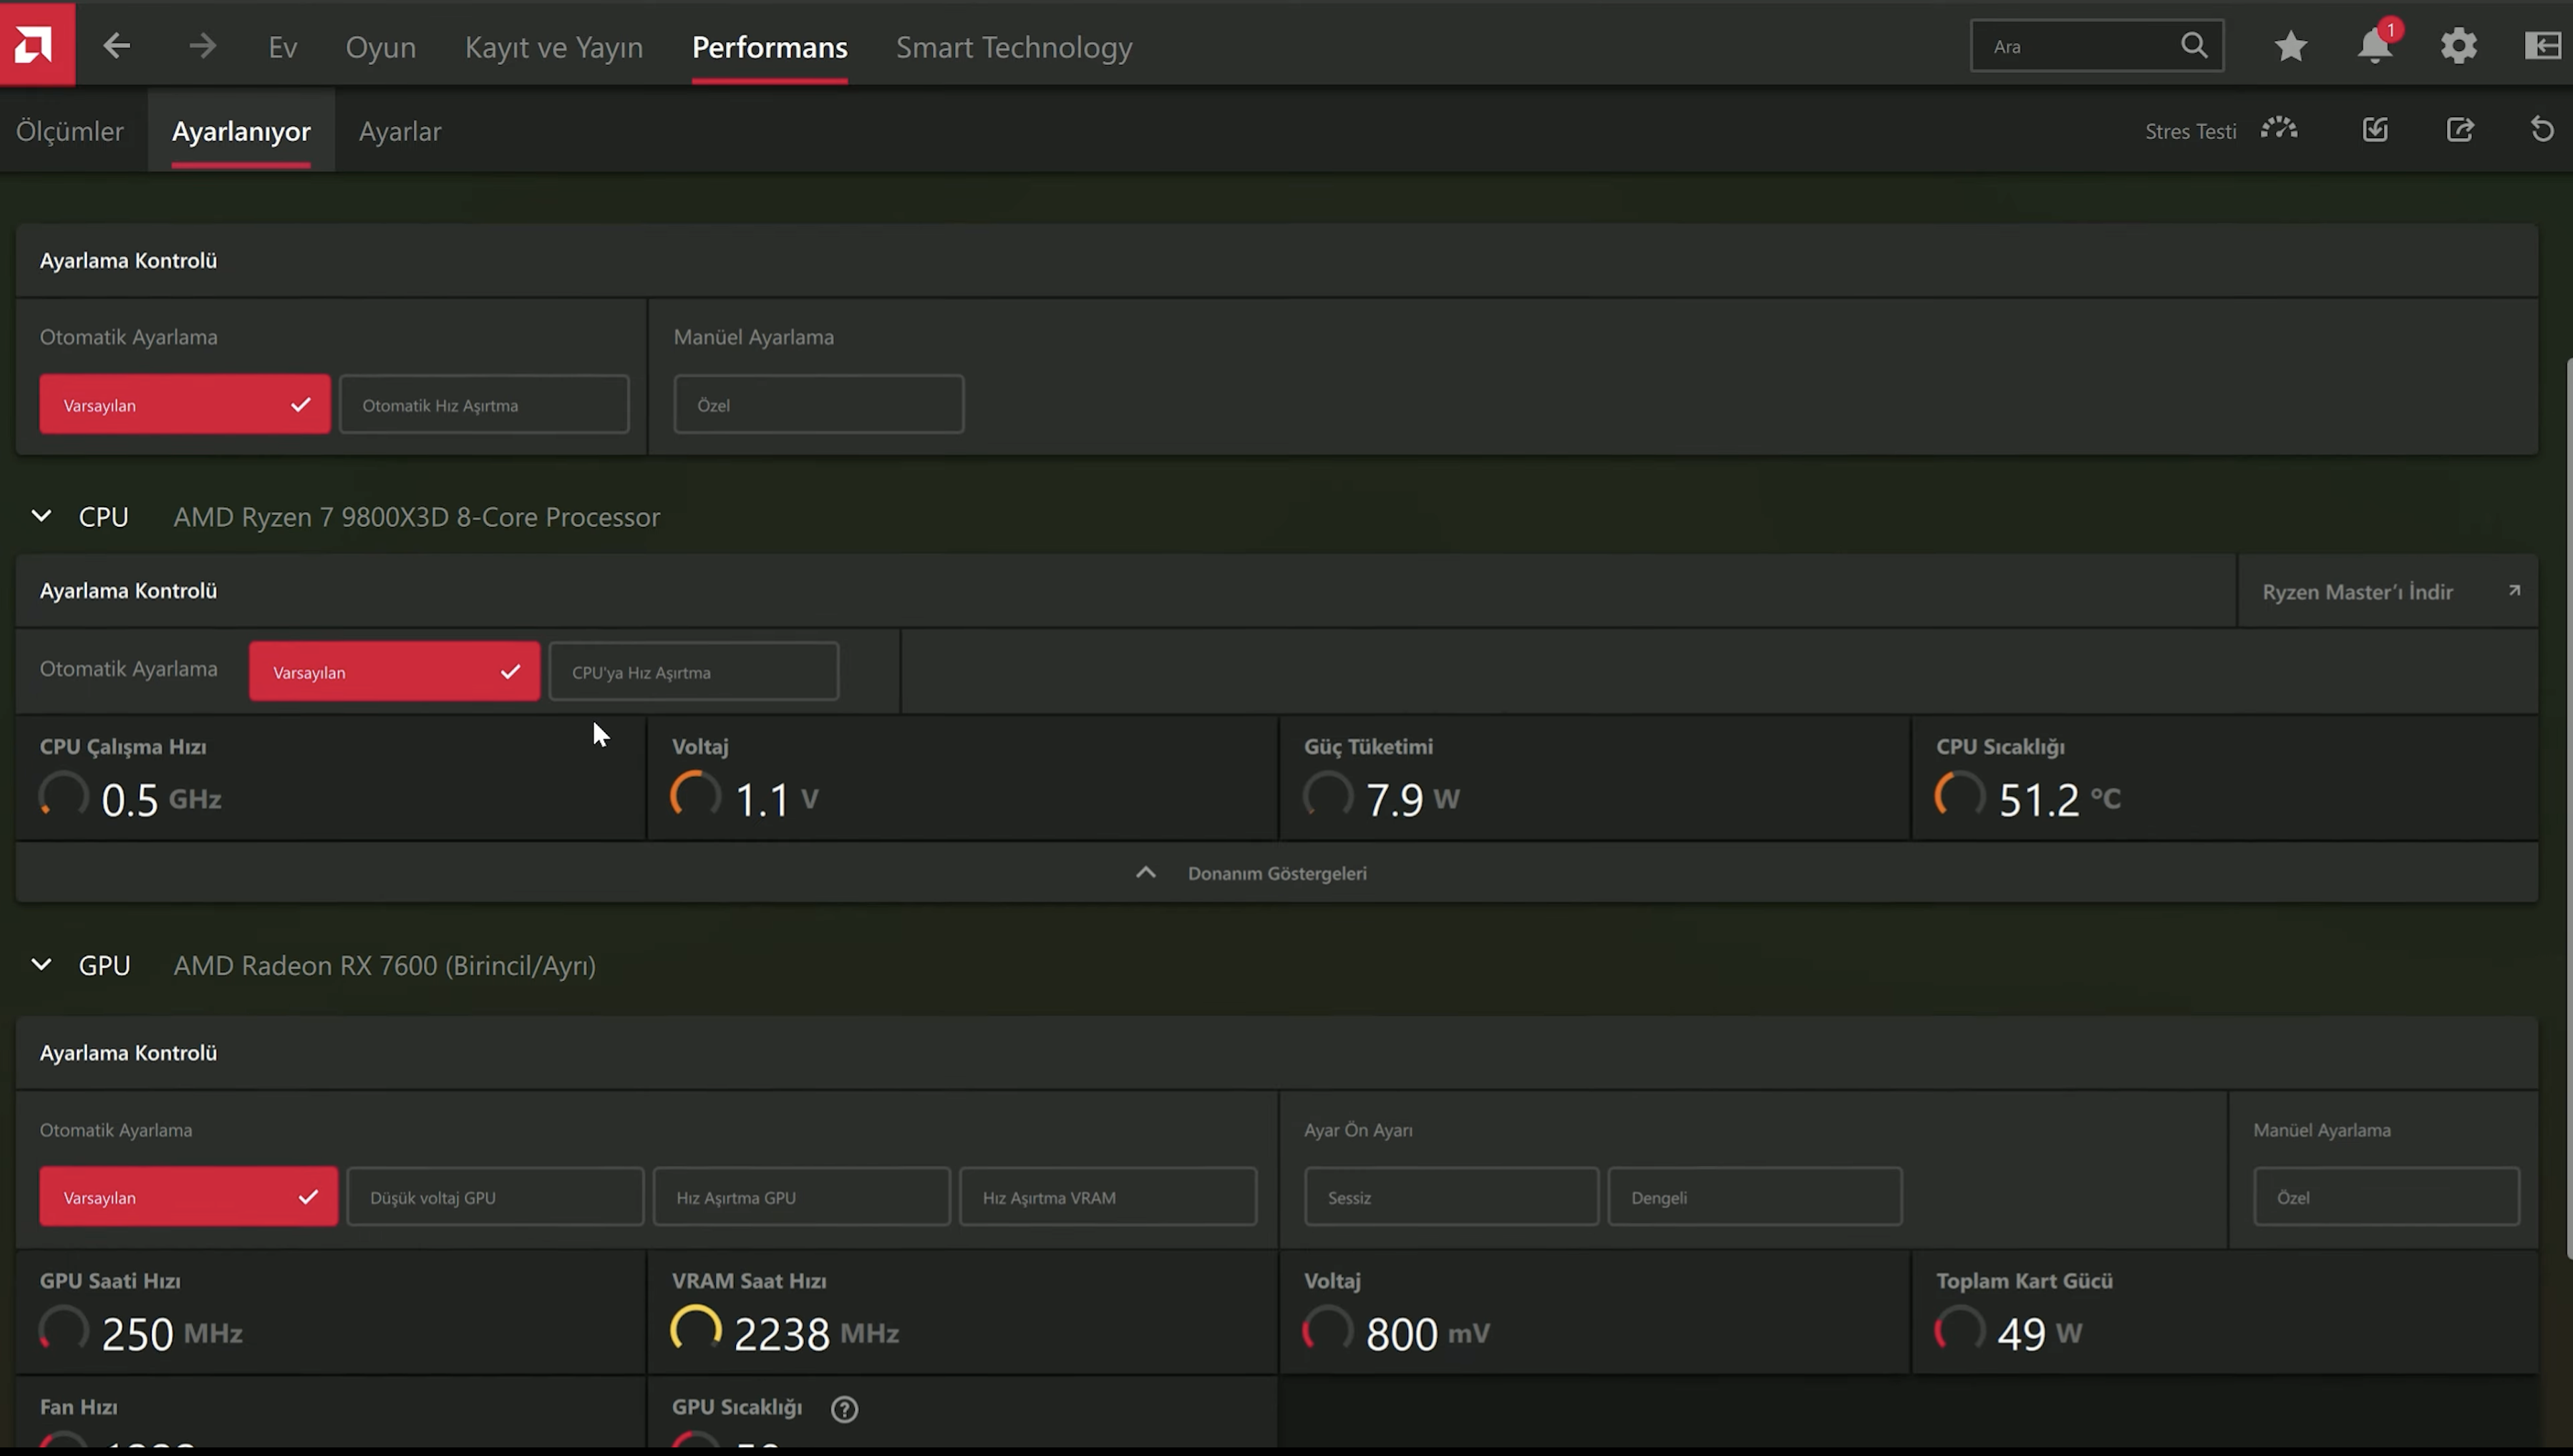Image resolution: width=2573 pixels, height=1456 pixels.
Task: Click the Stres Testi label
Action: click(x=2190, y=131)
